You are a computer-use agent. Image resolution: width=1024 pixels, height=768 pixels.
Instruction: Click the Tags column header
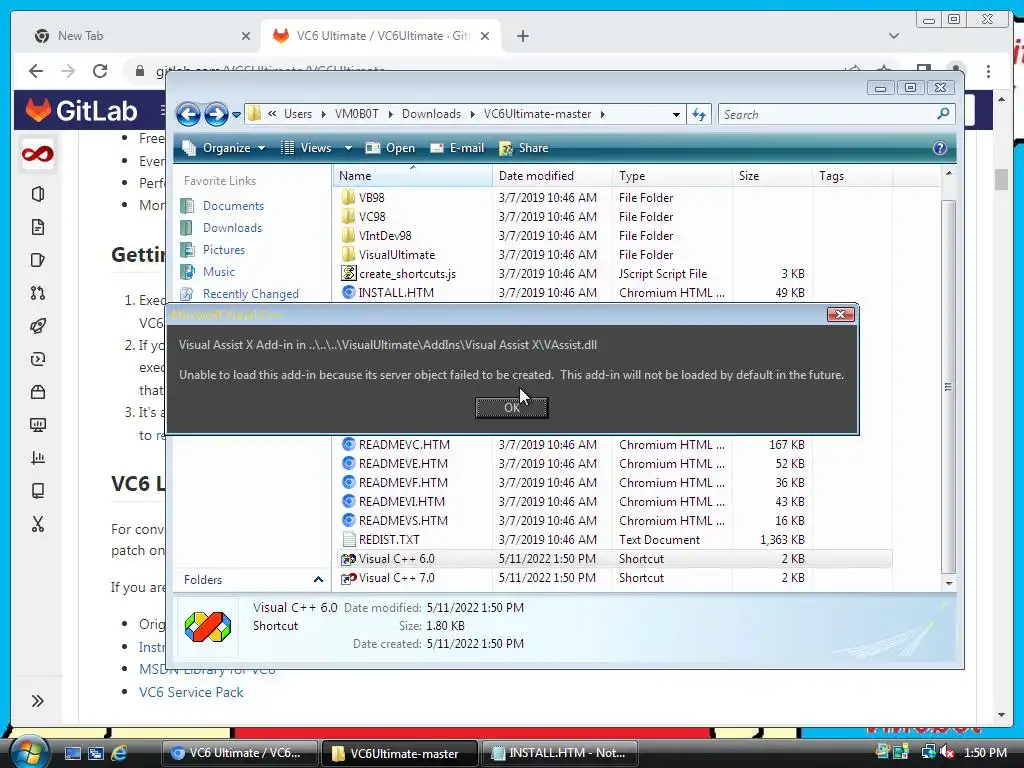(x=852, y=176)
